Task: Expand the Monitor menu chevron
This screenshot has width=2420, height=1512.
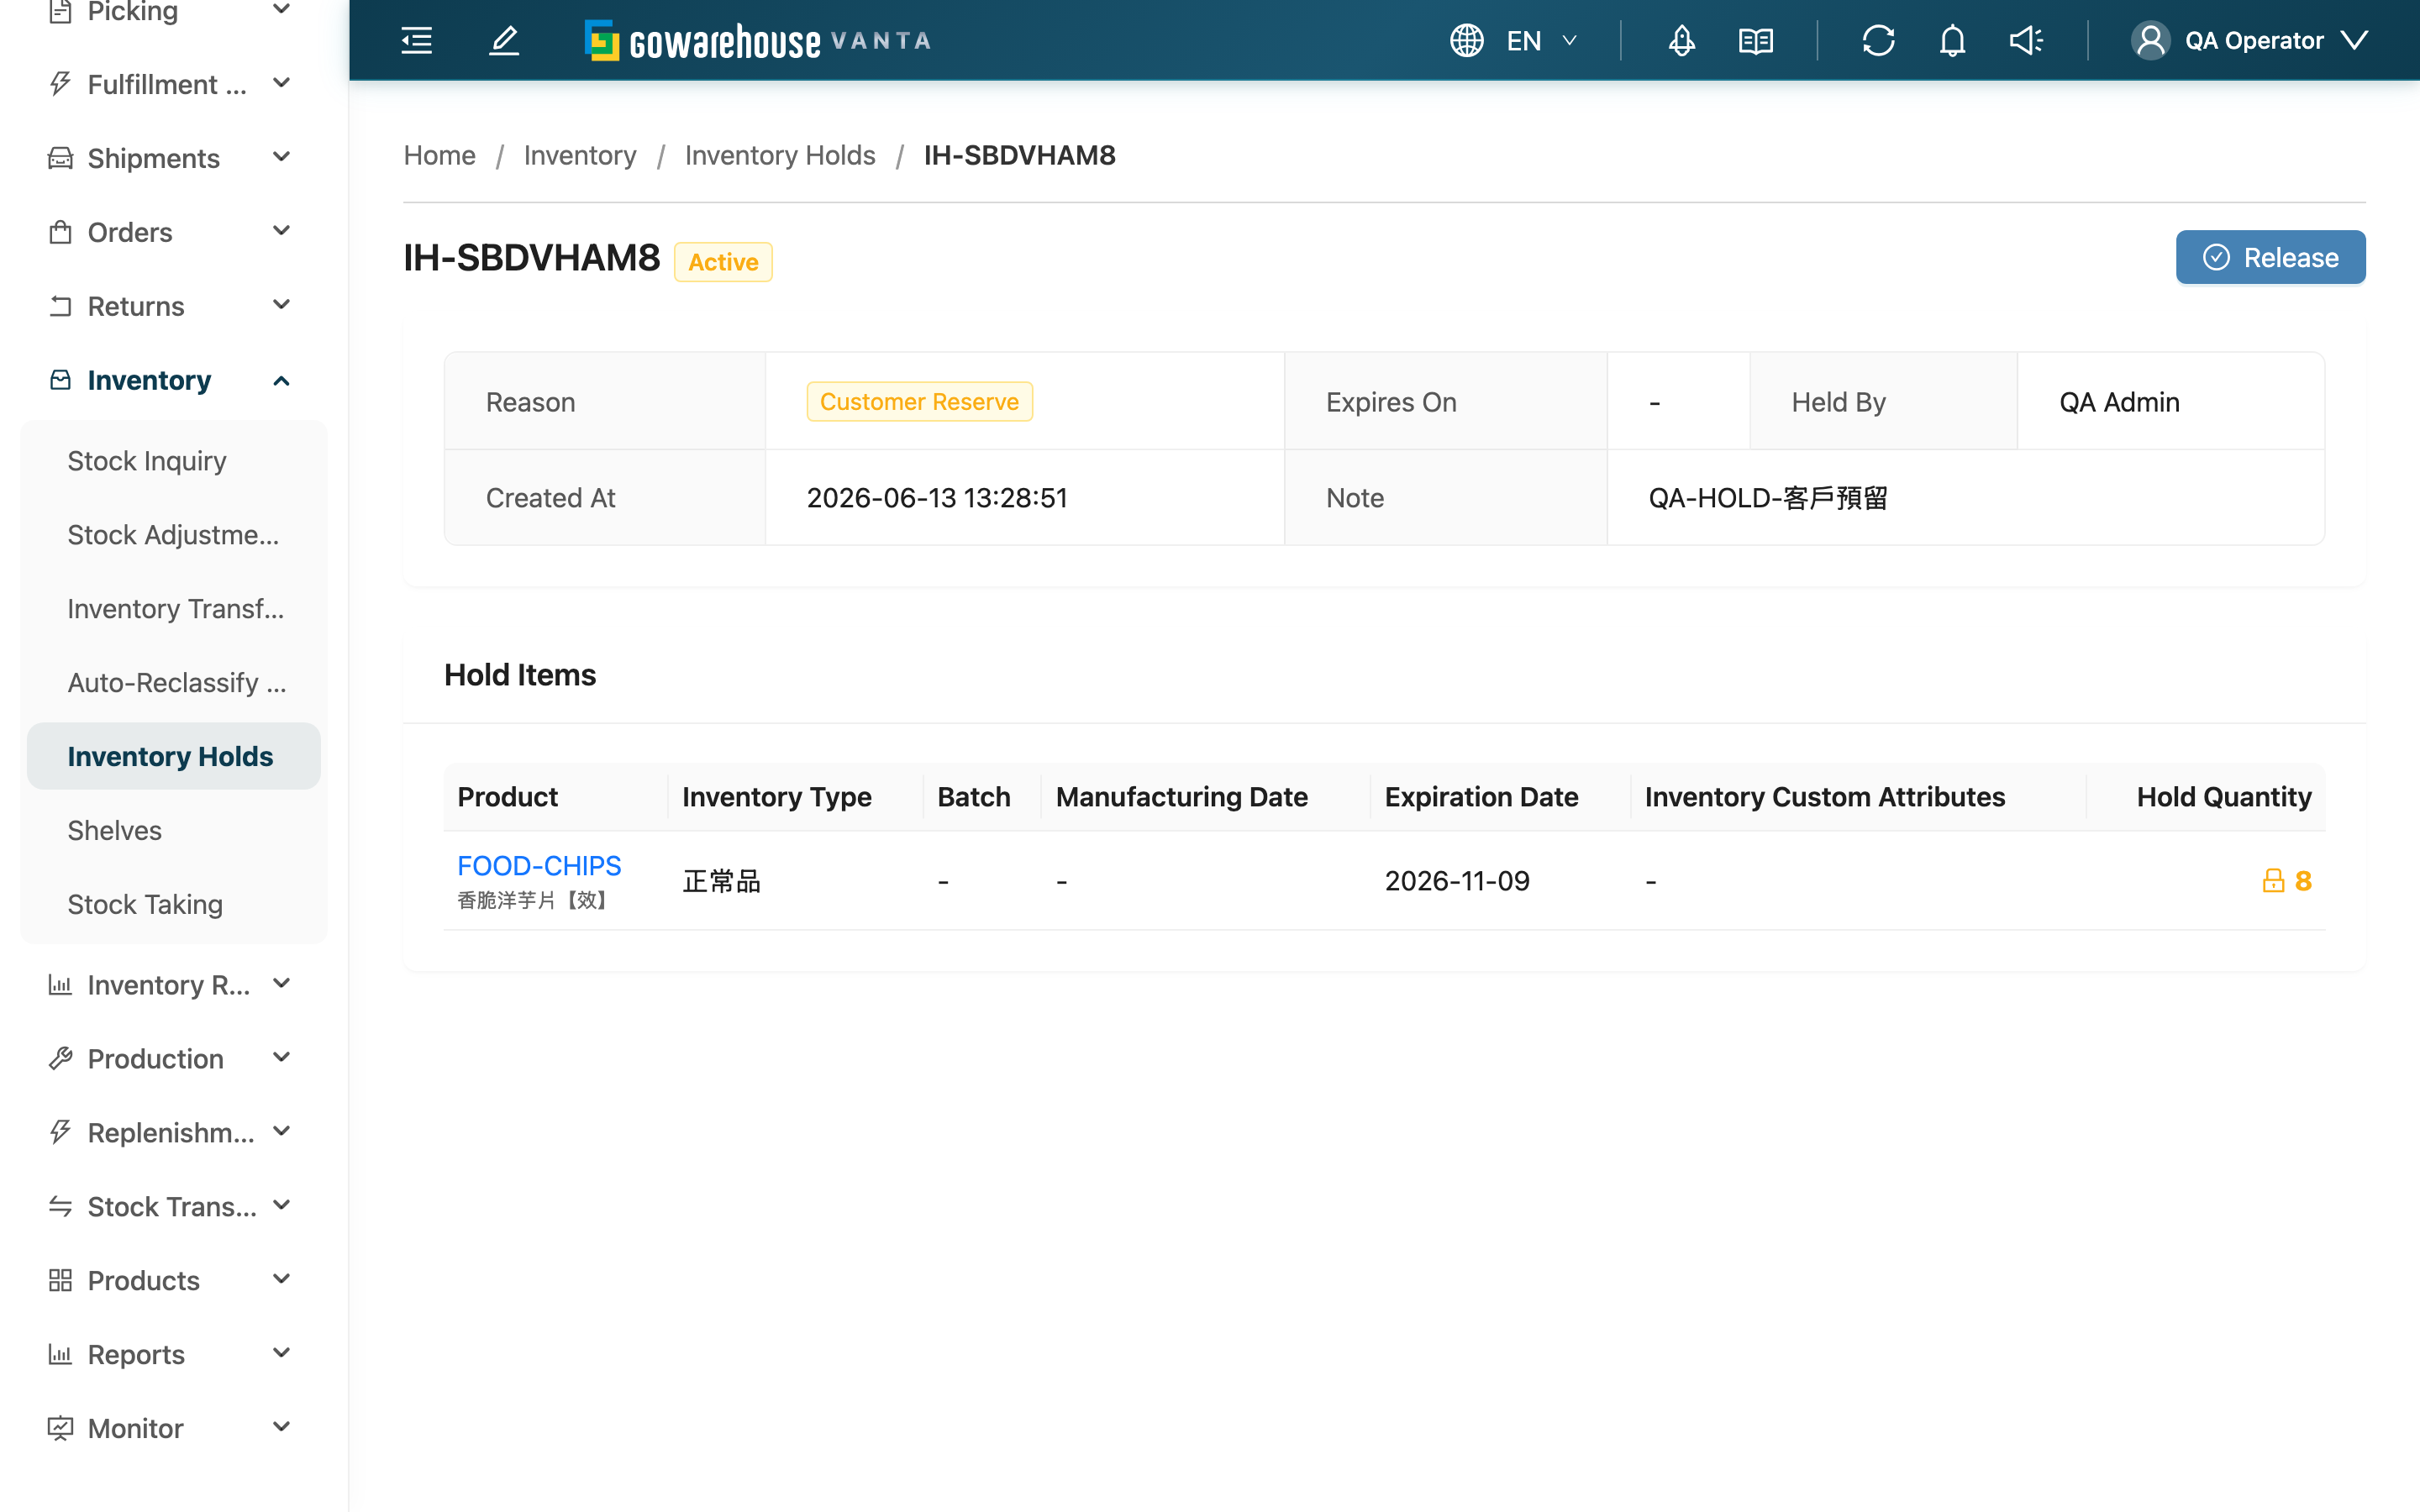Action: (281, 1427)
